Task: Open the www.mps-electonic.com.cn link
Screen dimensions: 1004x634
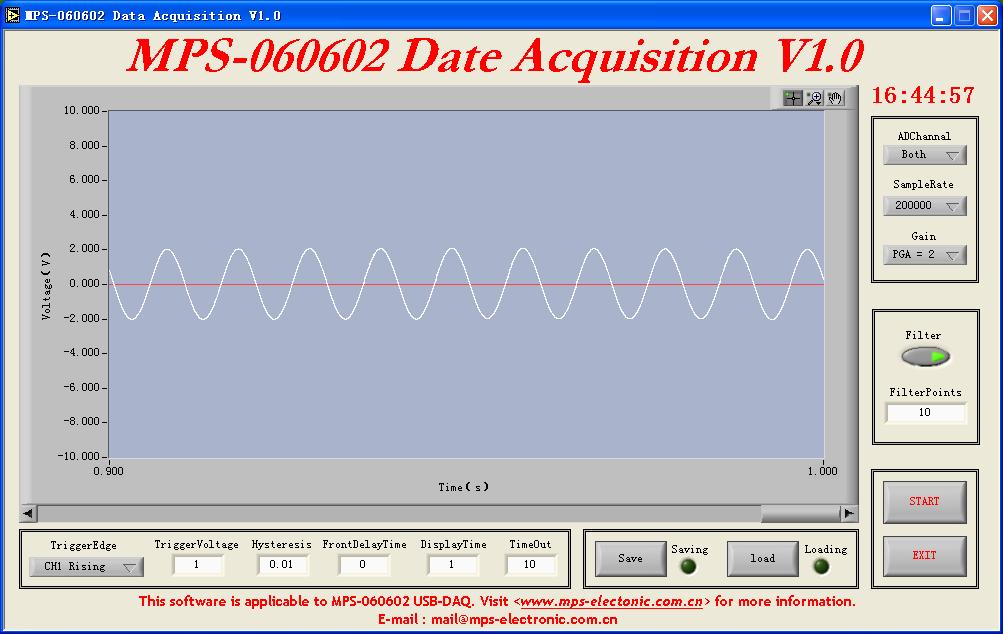Action: tap(611, 601)
